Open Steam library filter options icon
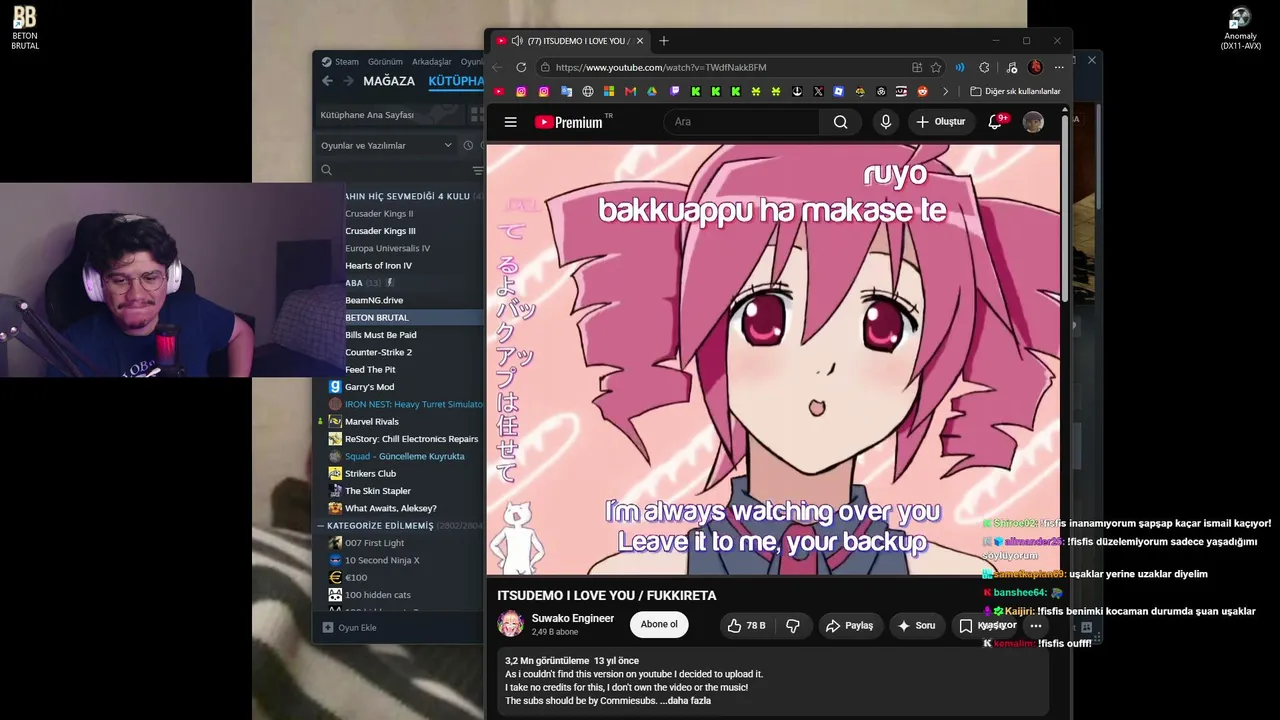The height and width of the screenshot is (720, 1280). coord(477,170)
